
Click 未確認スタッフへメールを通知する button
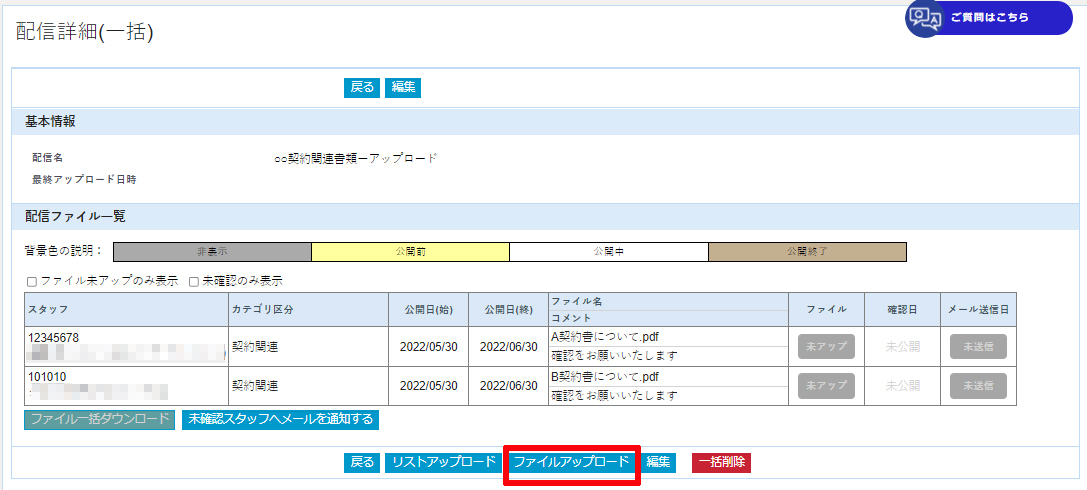point(280,419)
